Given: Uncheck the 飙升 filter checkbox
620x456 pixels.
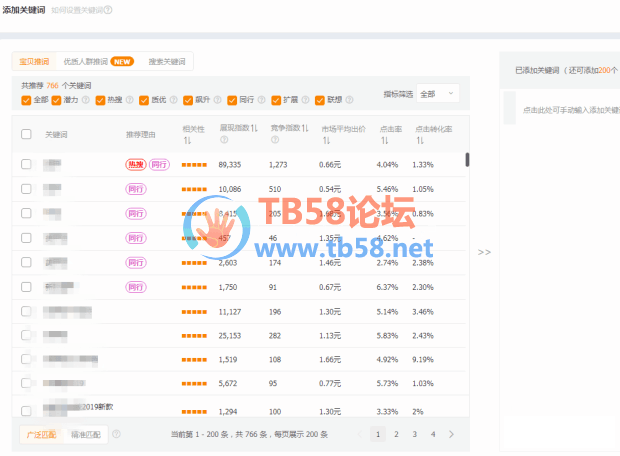Looking at the screenshot, I should [188, 100].
